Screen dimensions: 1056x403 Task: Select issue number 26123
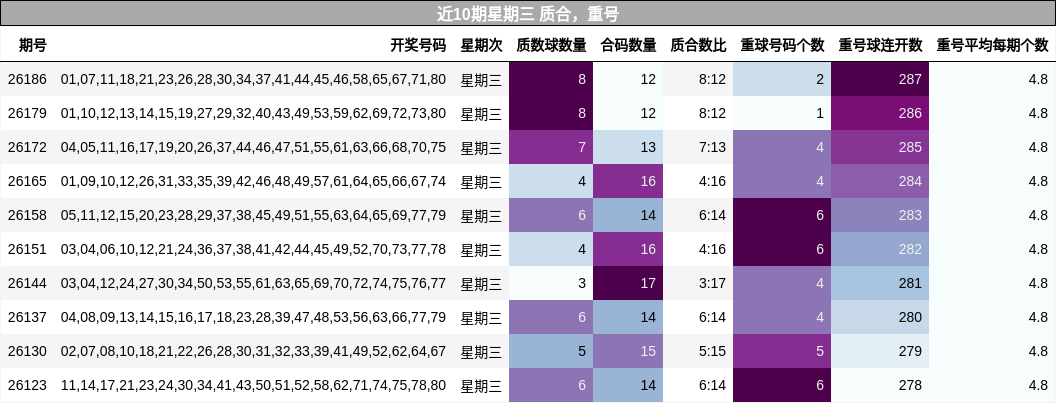(x=28, y=385)
